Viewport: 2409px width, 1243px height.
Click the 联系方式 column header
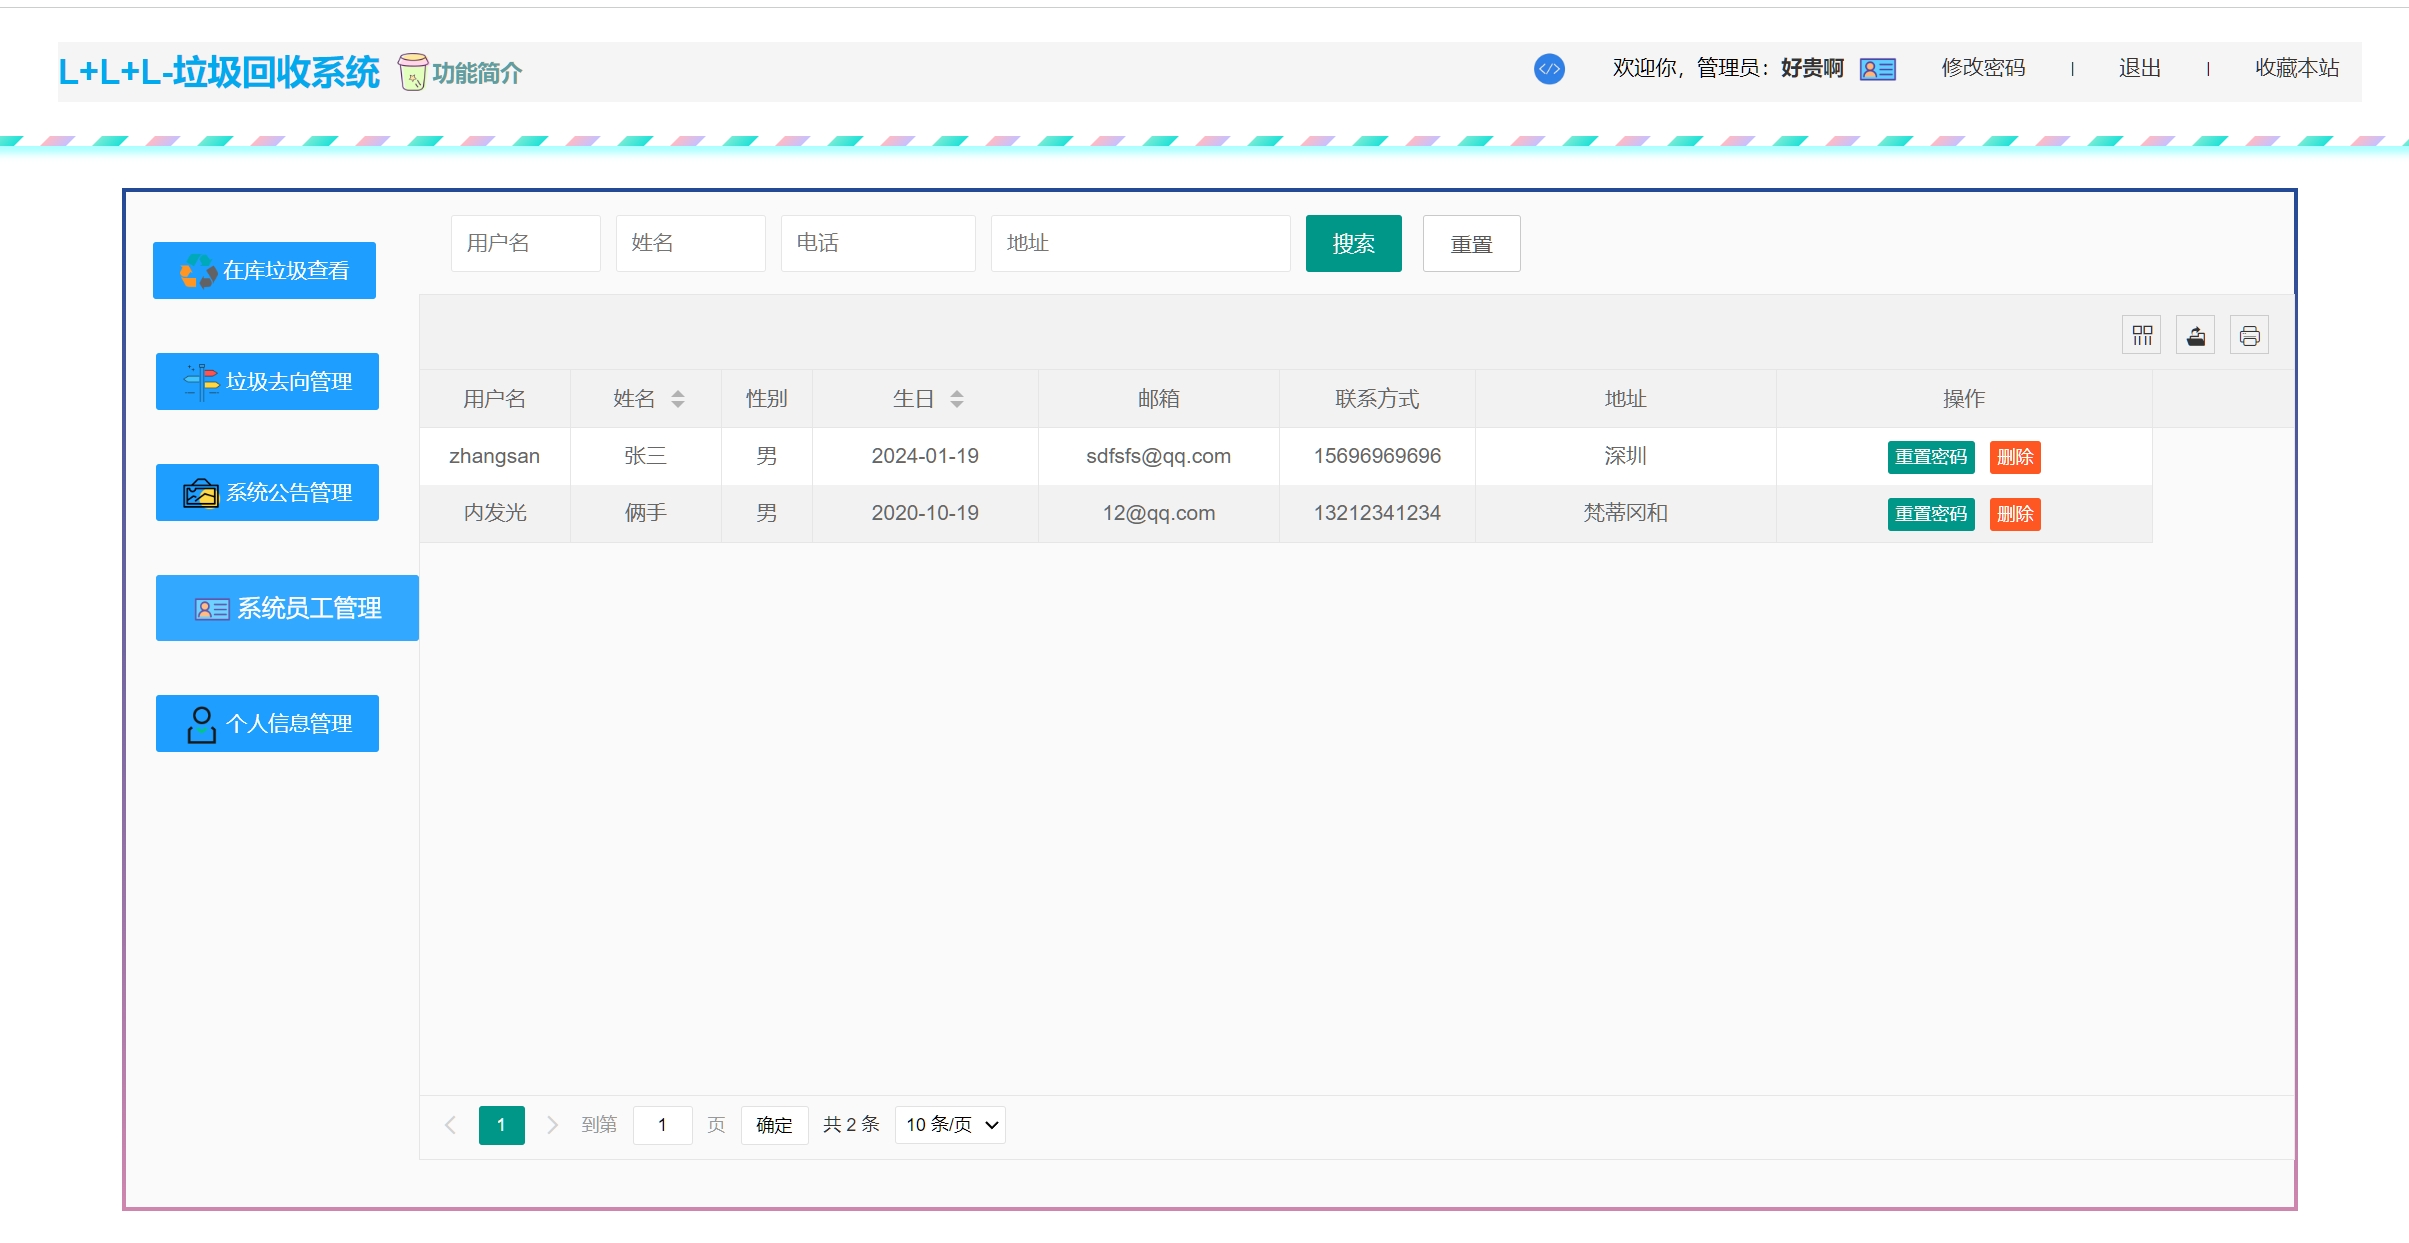tap(1378, 399)
